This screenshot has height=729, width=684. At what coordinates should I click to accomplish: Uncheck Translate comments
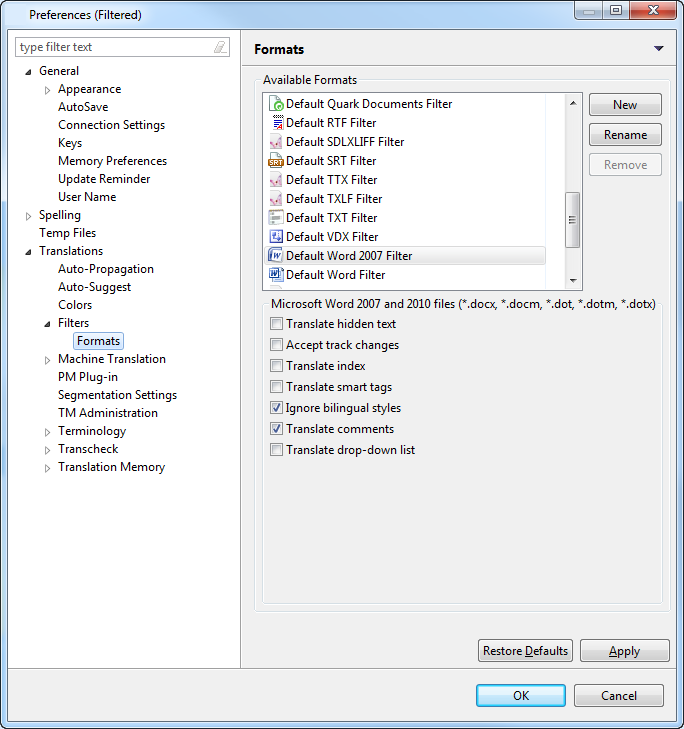coord(276,429)
